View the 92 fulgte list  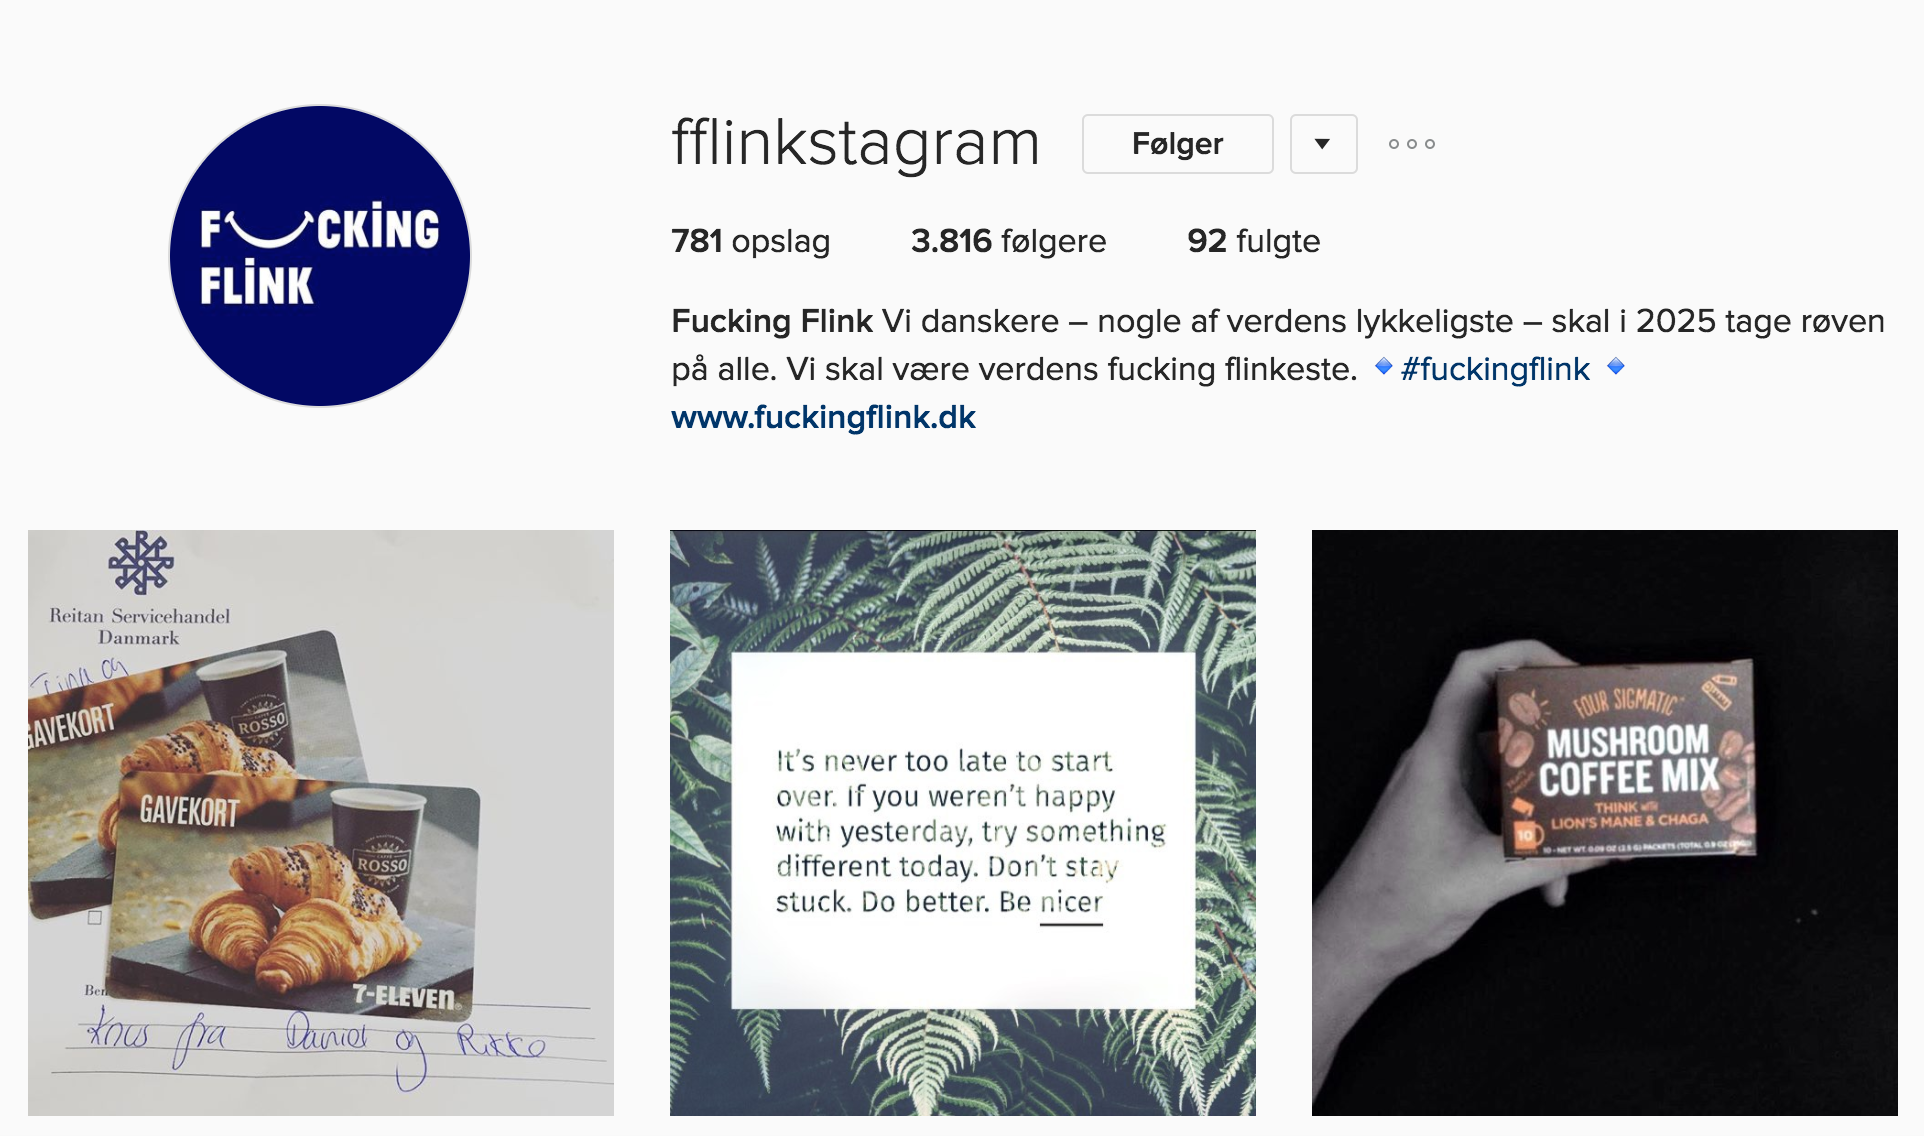coord(1253,241)
